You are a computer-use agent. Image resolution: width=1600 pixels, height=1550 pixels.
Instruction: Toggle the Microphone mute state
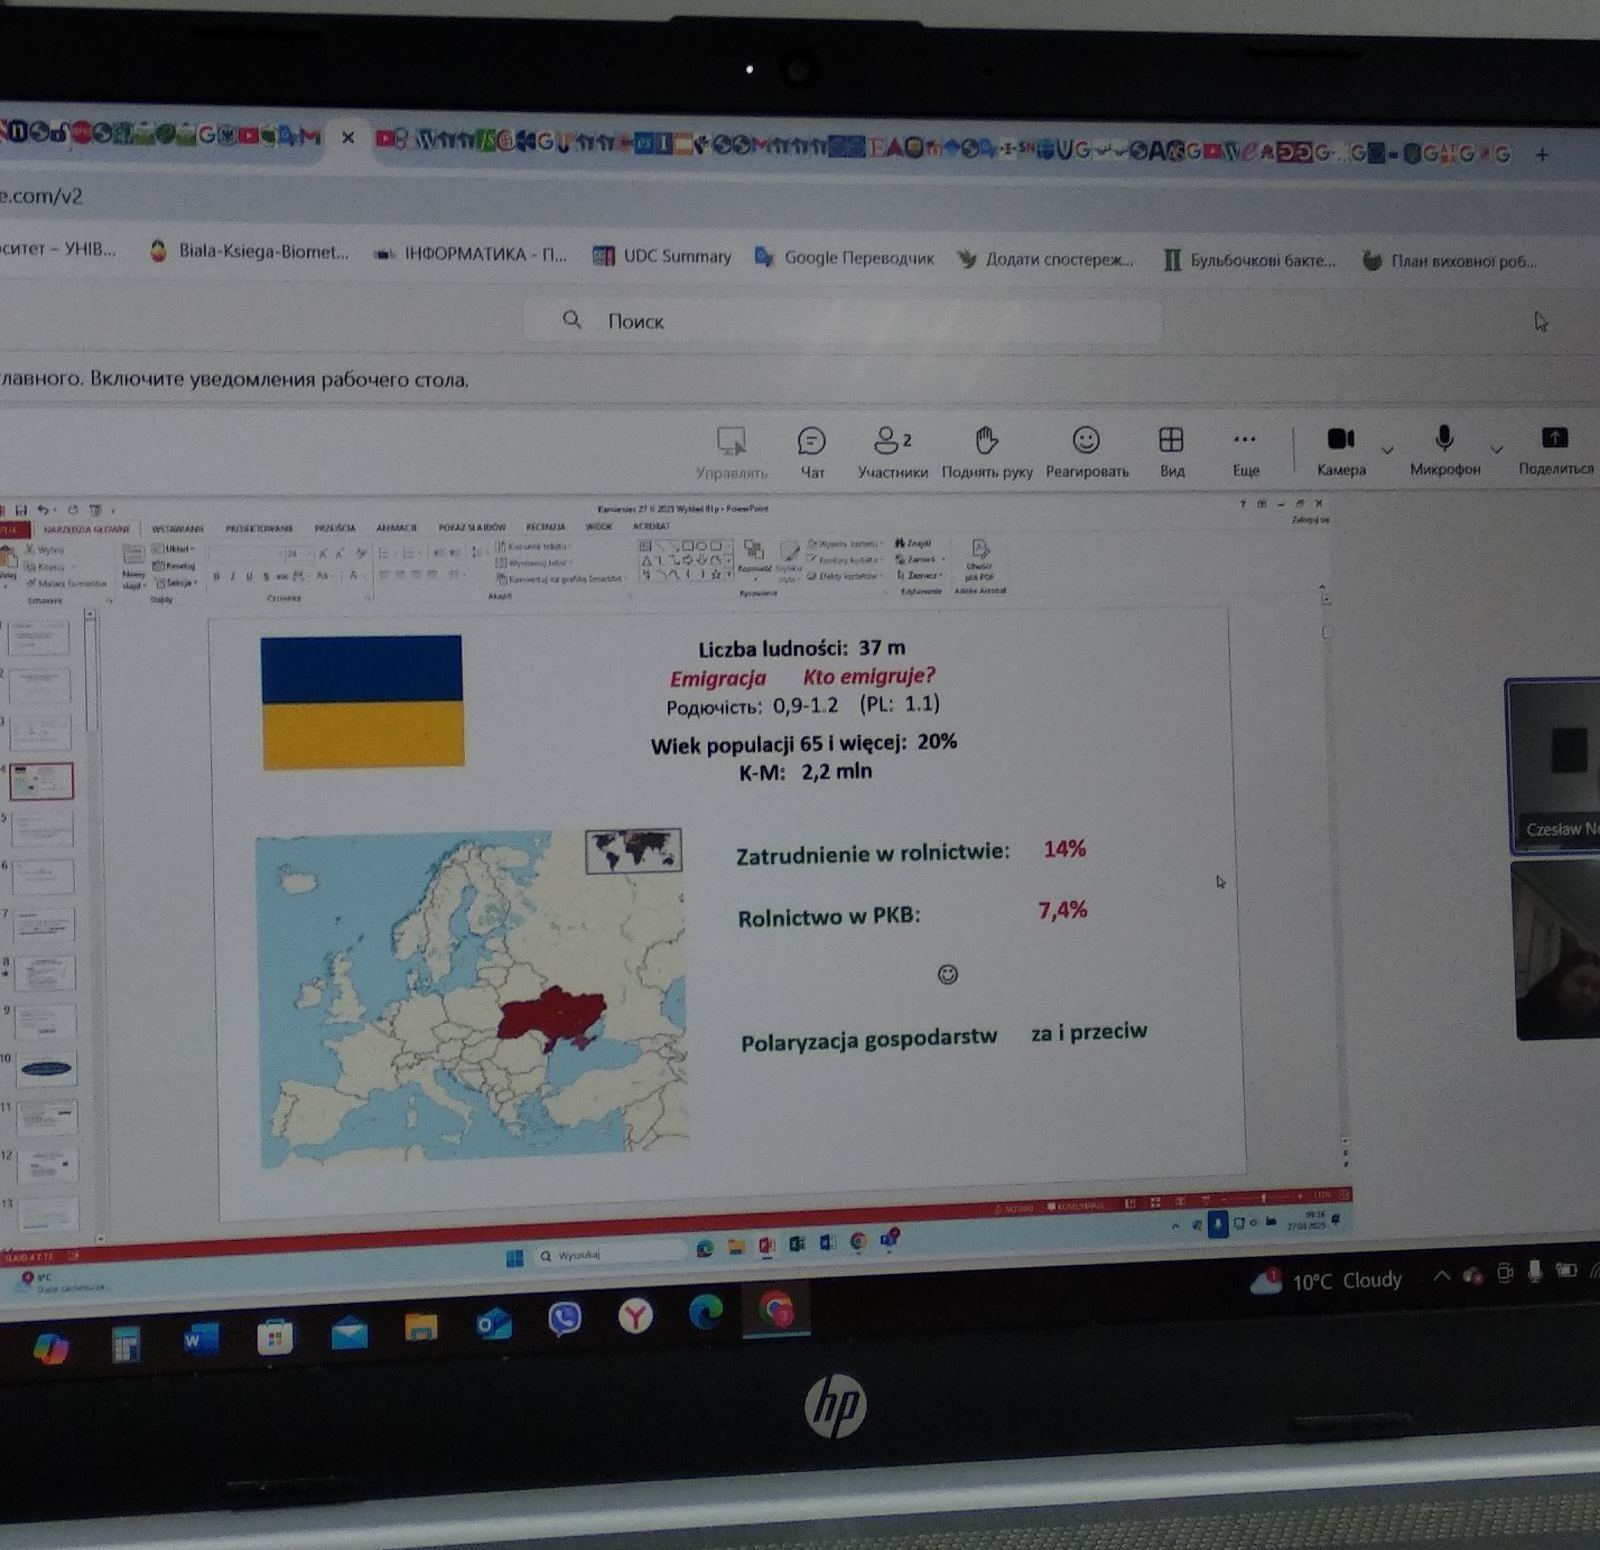pos(1444,449)
